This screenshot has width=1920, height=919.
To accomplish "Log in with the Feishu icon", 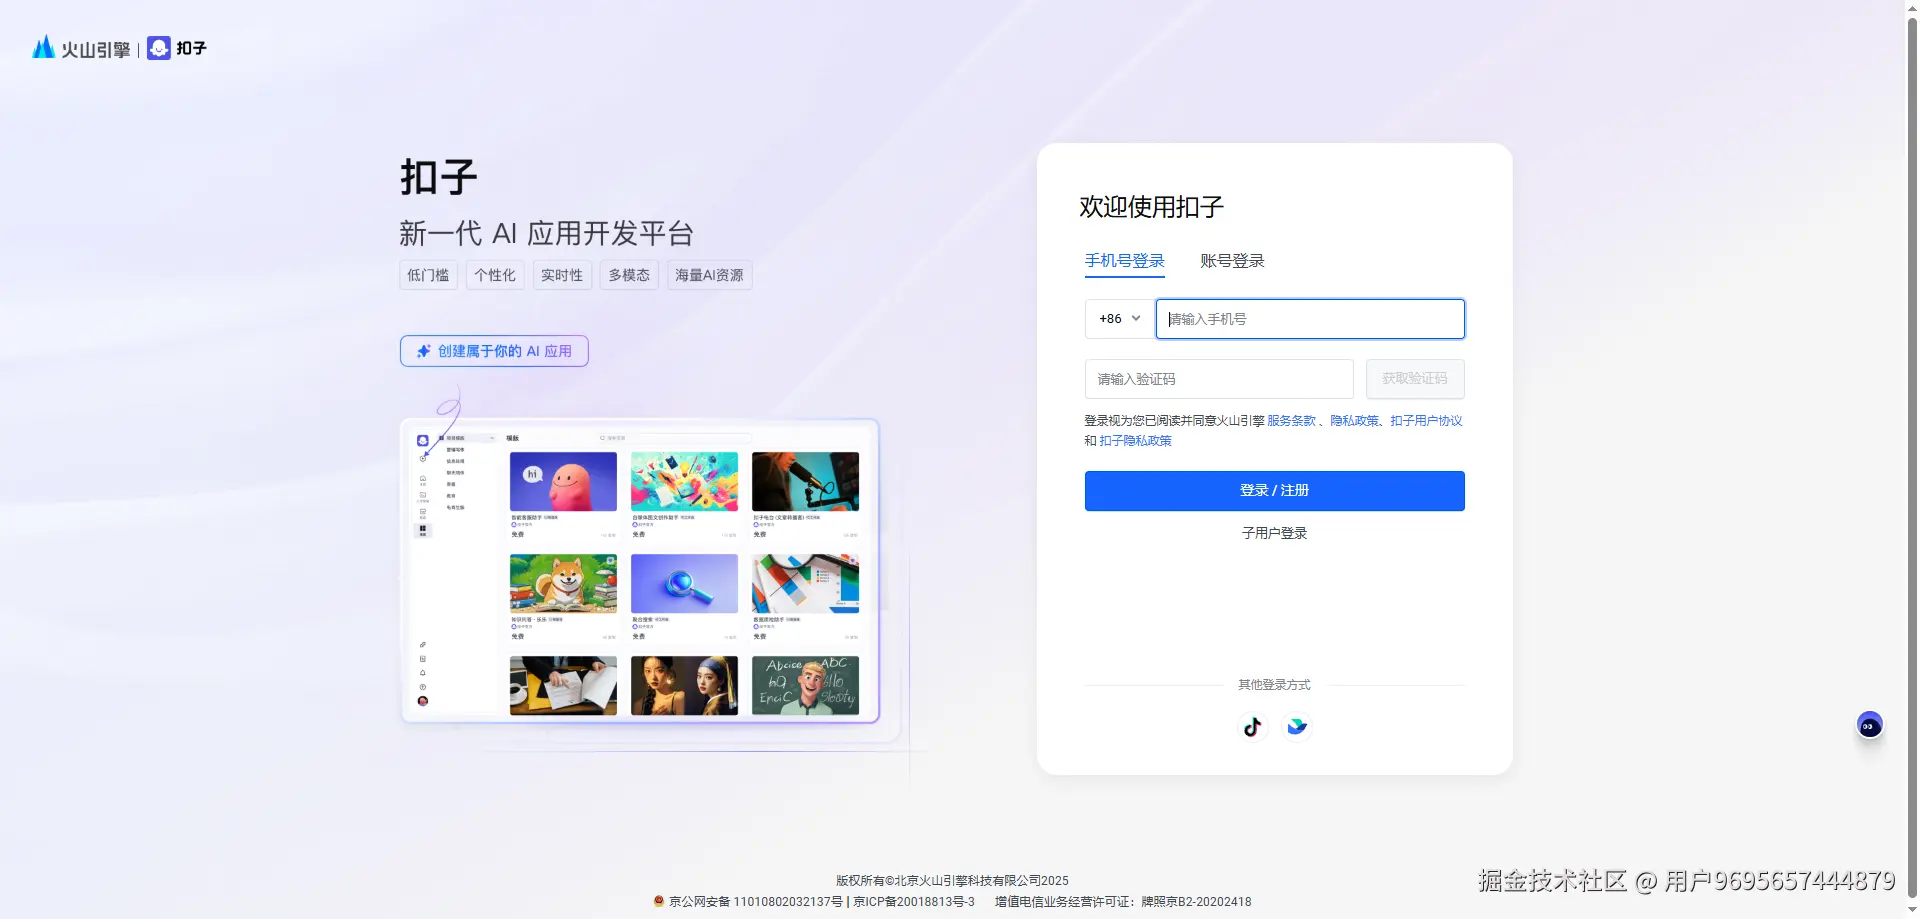I will coord(1297,727).
